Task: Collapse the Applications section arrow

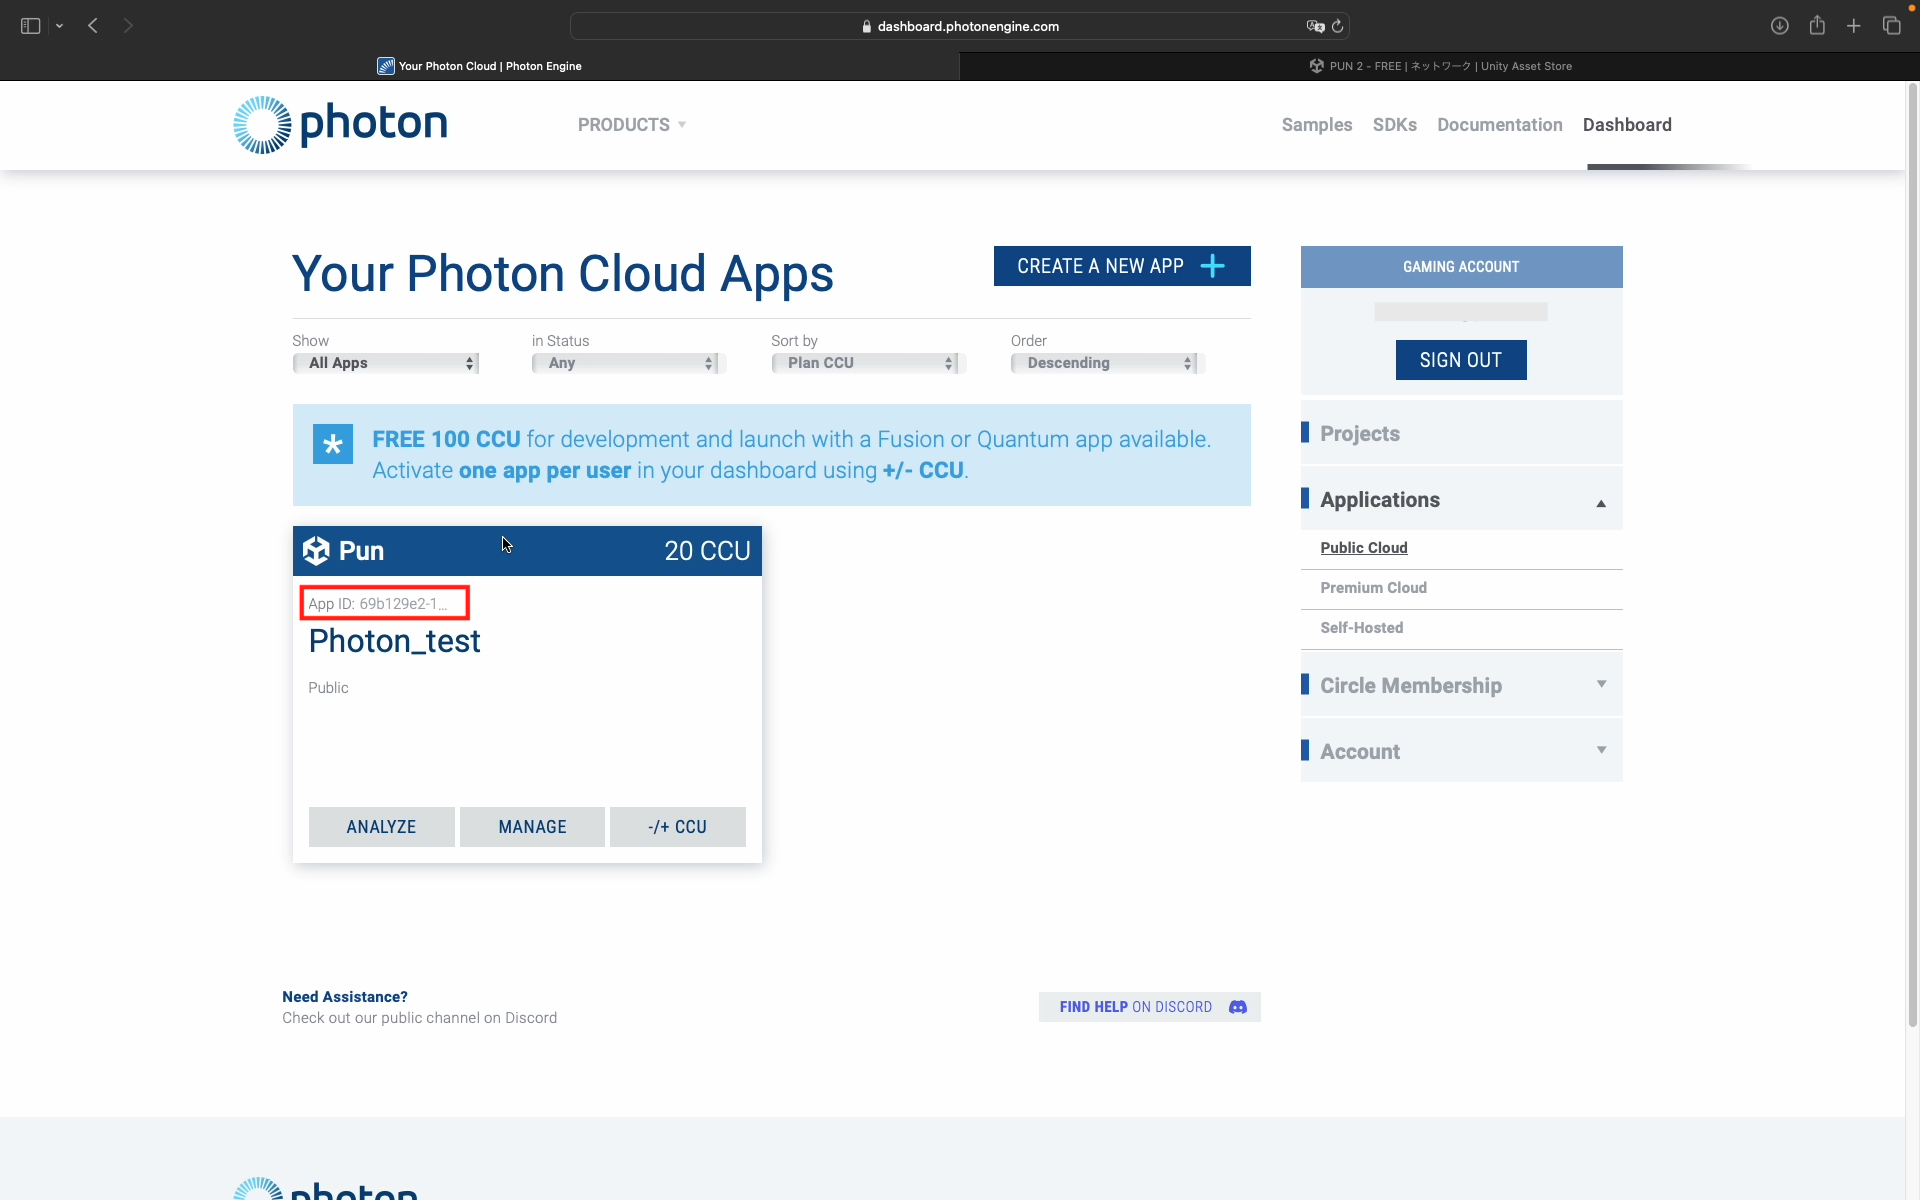Action: [x=1601, y=503]
